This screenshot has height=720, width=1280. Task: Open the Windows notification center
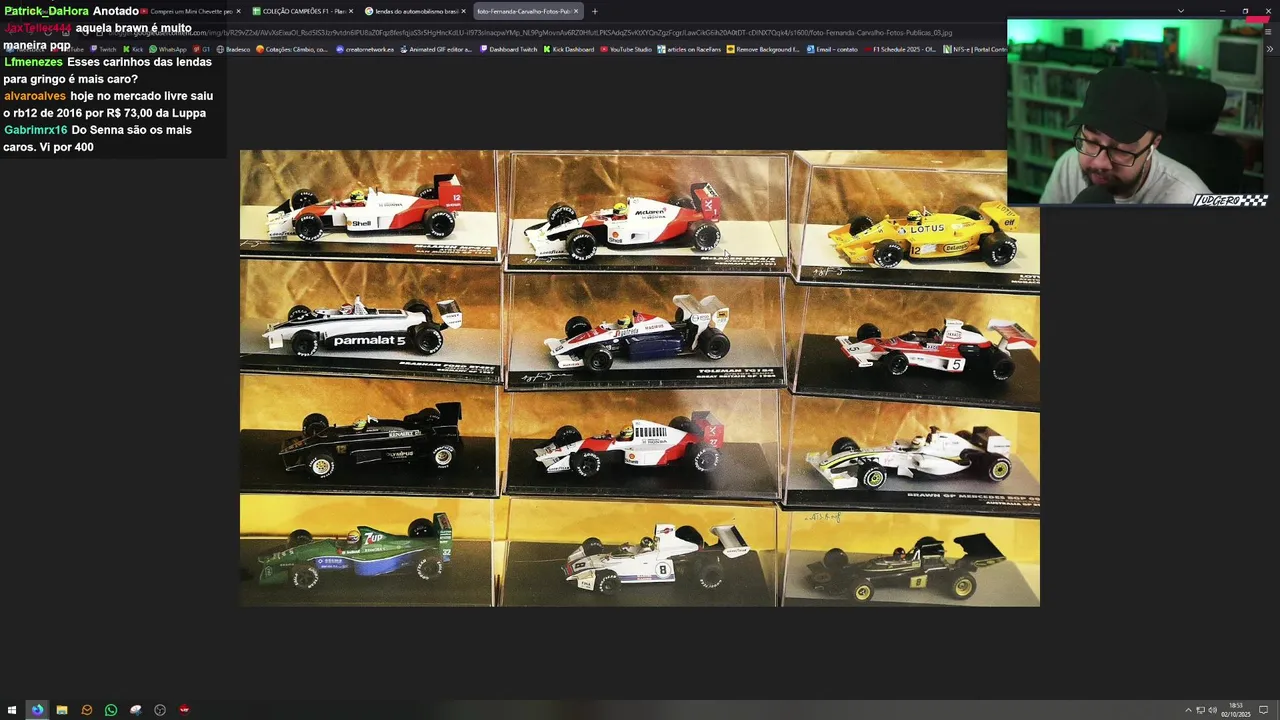(x=1263, y=710)
